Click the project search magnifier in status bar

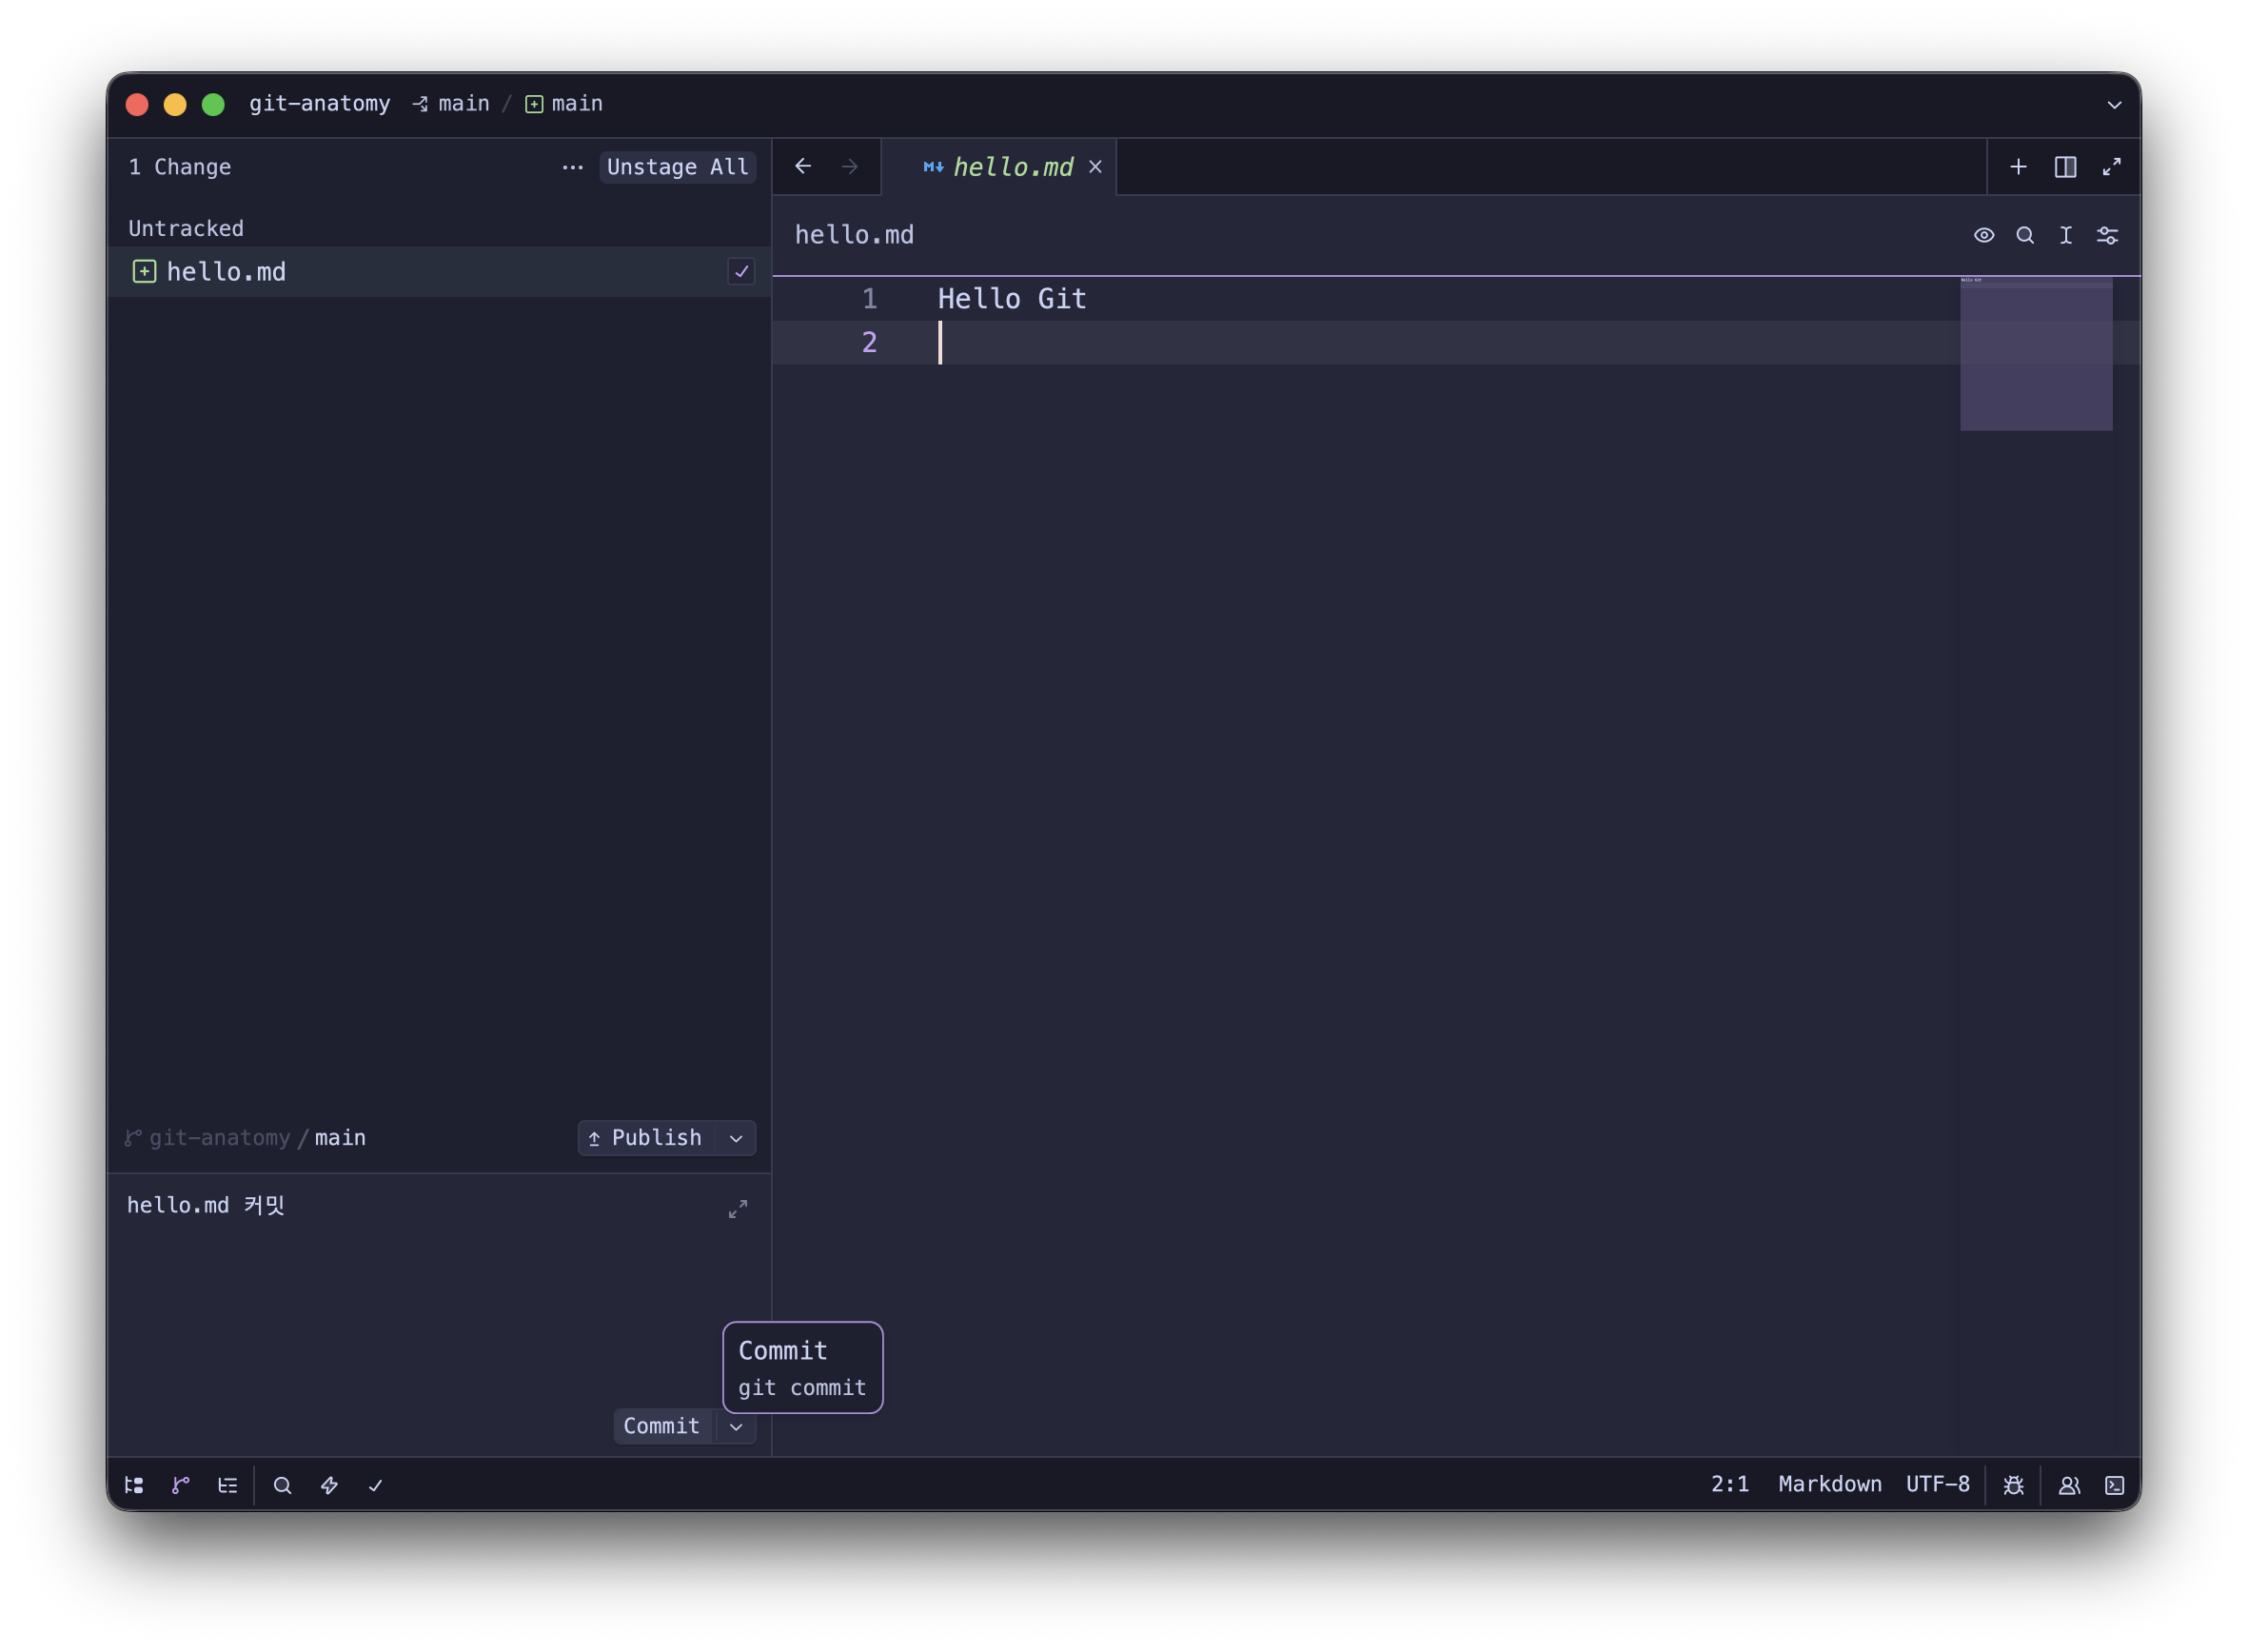click(283, 1485)
